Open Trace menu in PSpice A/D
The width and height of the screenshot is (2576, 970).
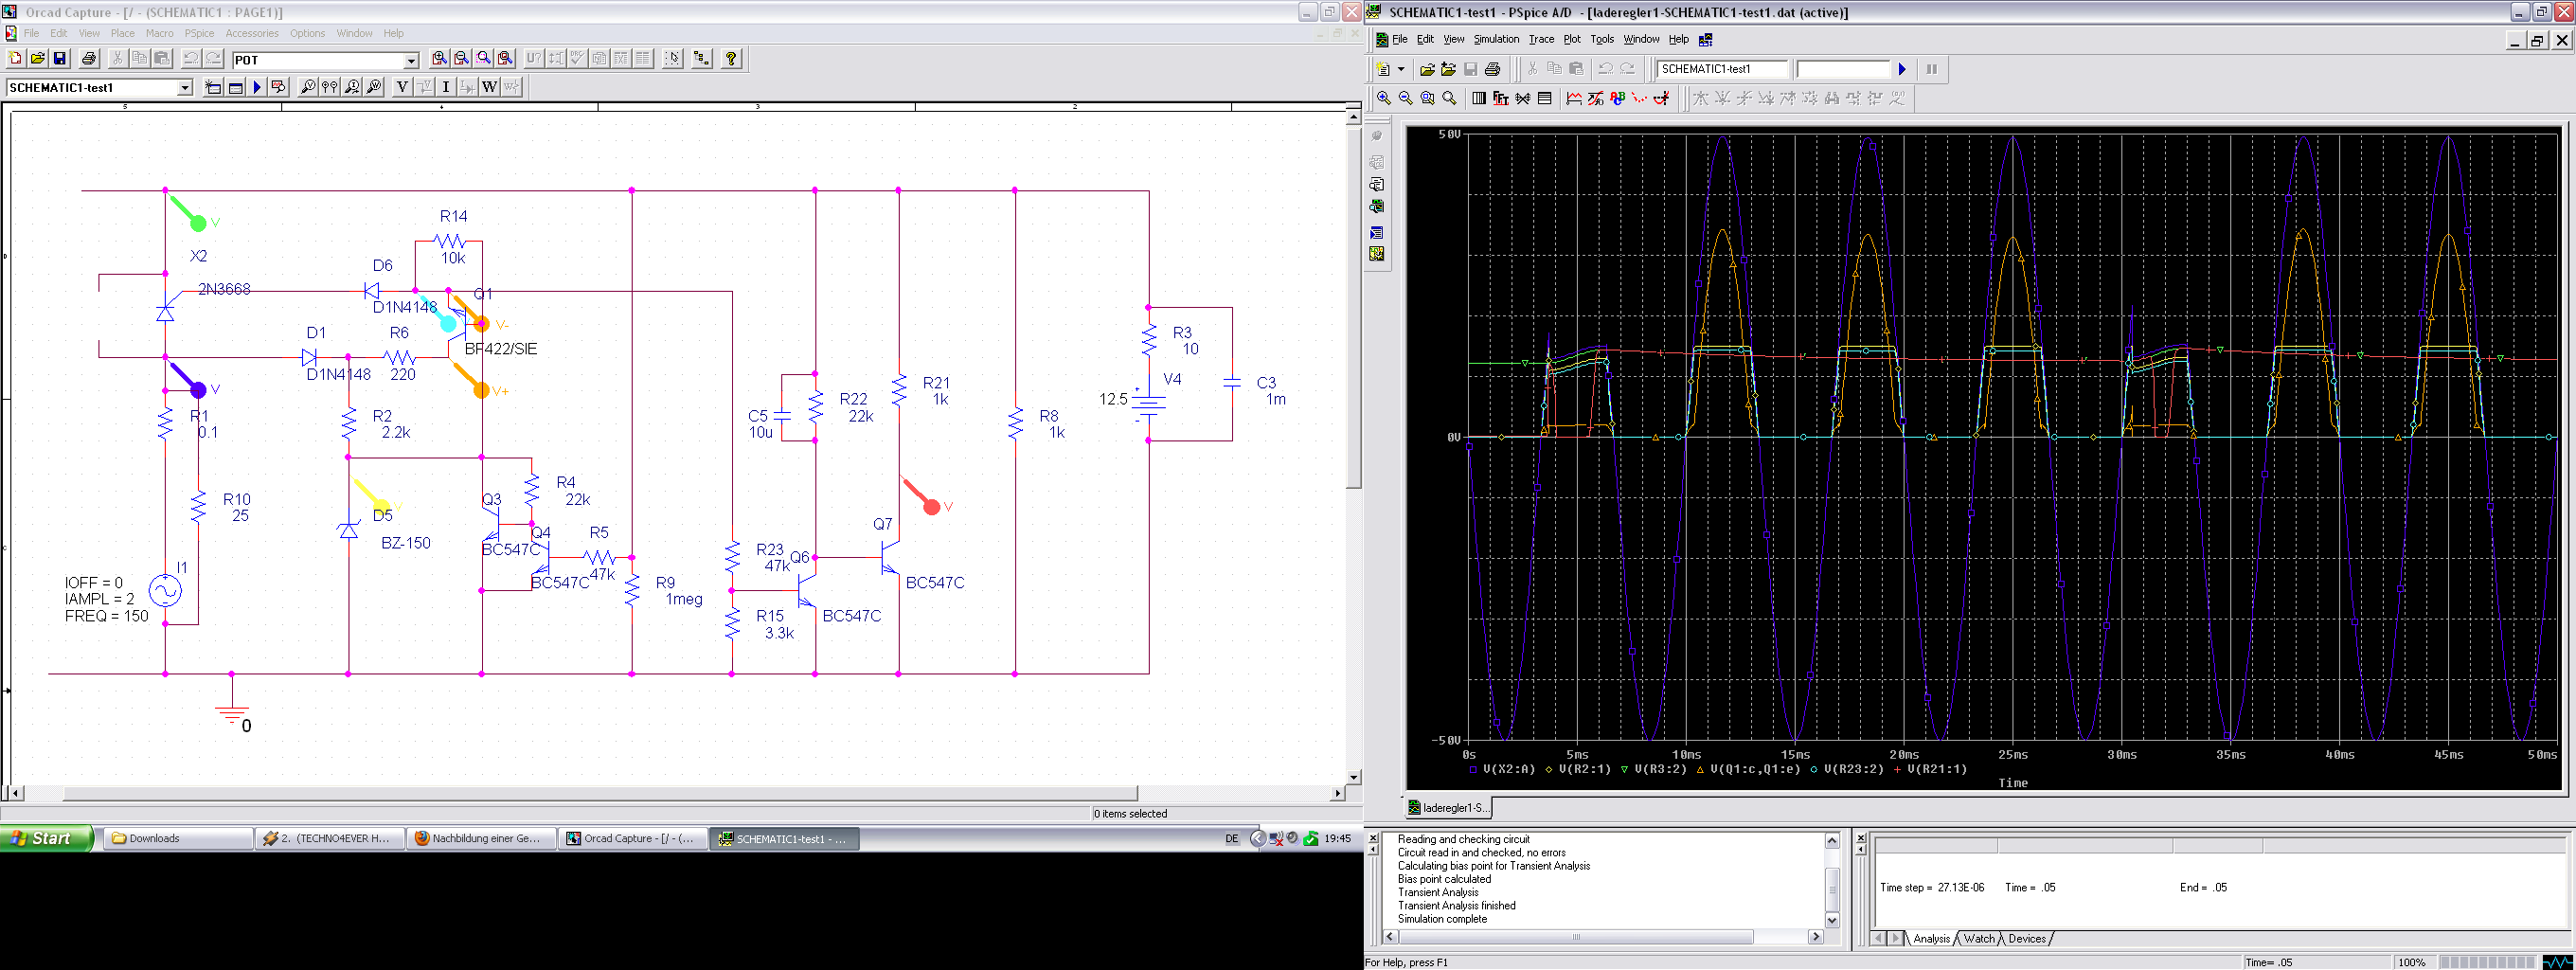tap(1541, 39)
